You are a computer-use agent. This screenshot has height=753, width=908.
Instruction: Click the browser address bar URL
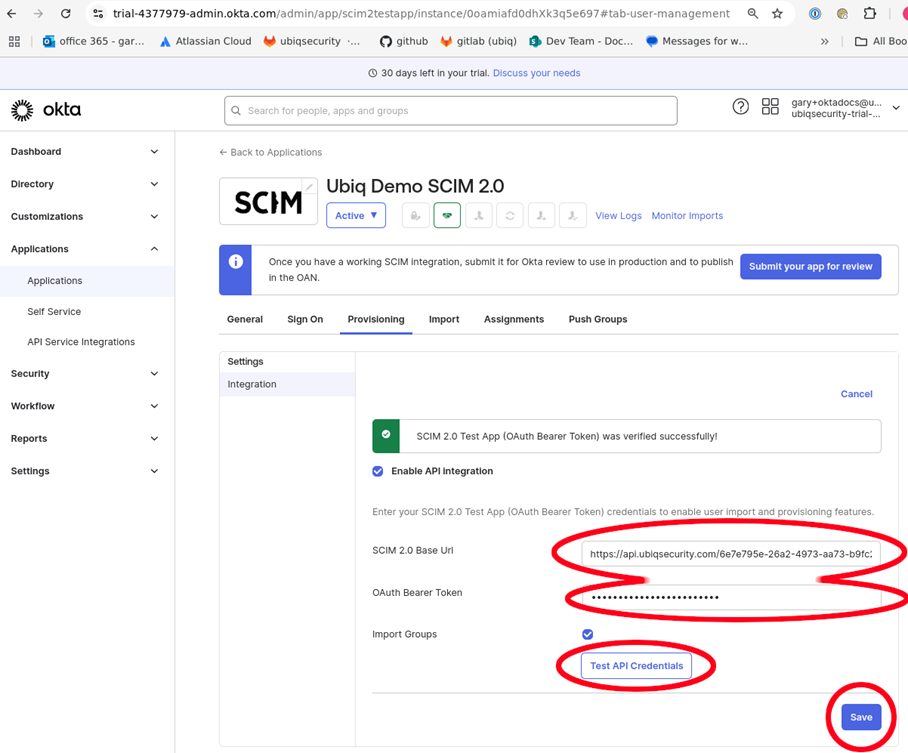[422, 13]
